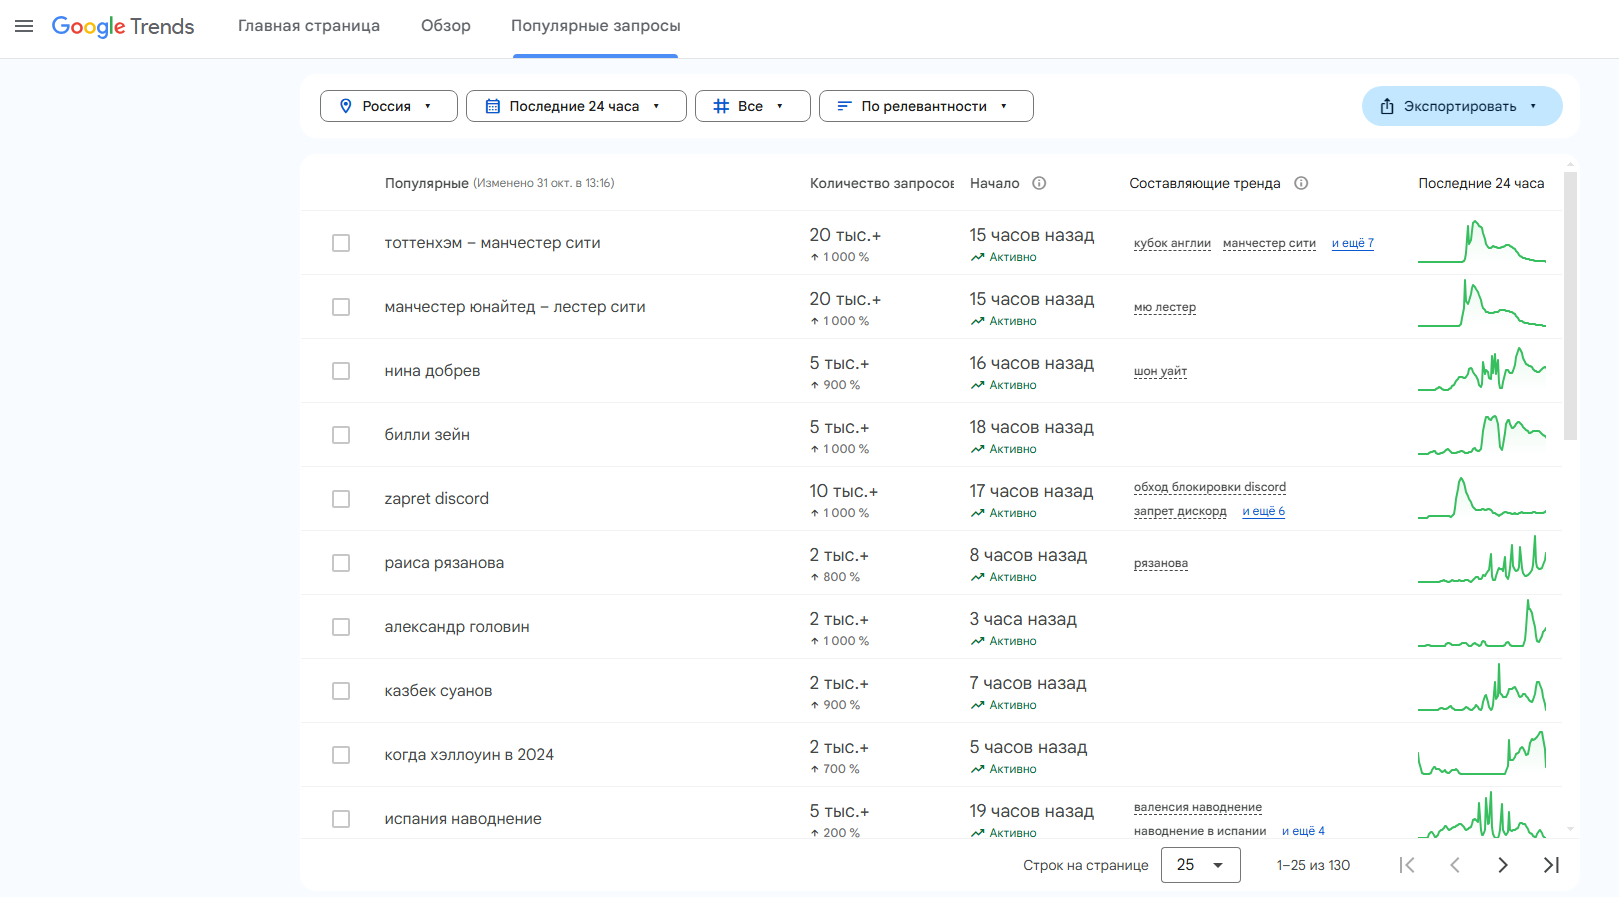
Task: Open the Все category dropdown
Action: 753,106
